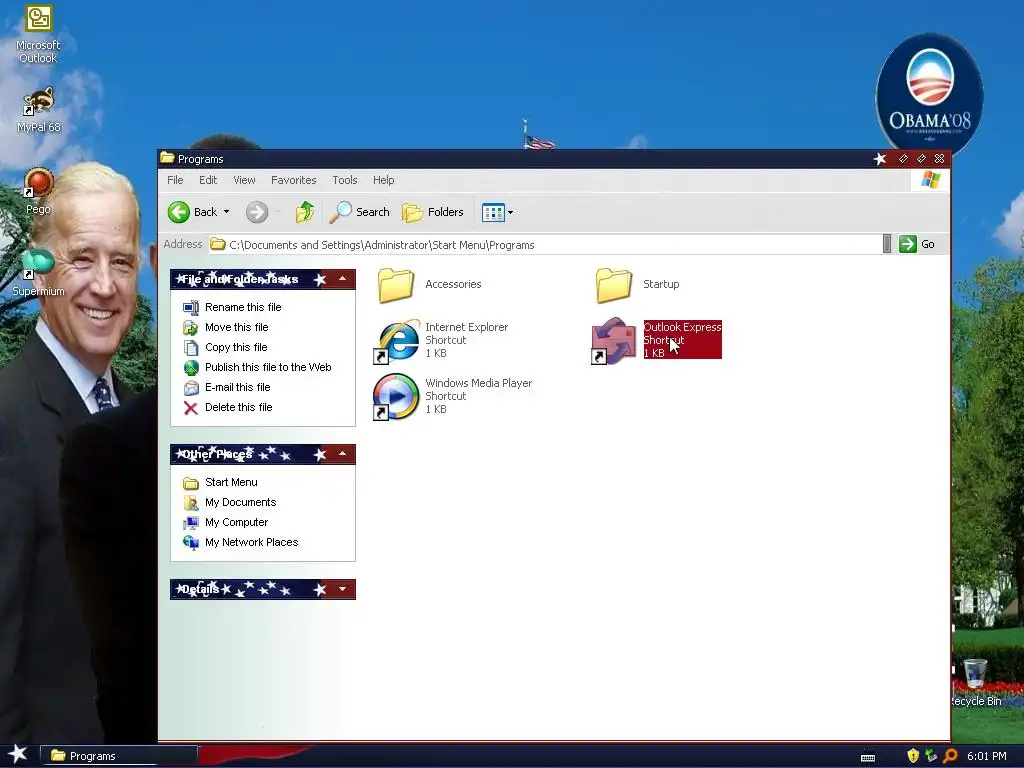Click Delete this file
The width and height of the screenshot is (1024, 768).
pyautogui.click(x=238, y=408)
